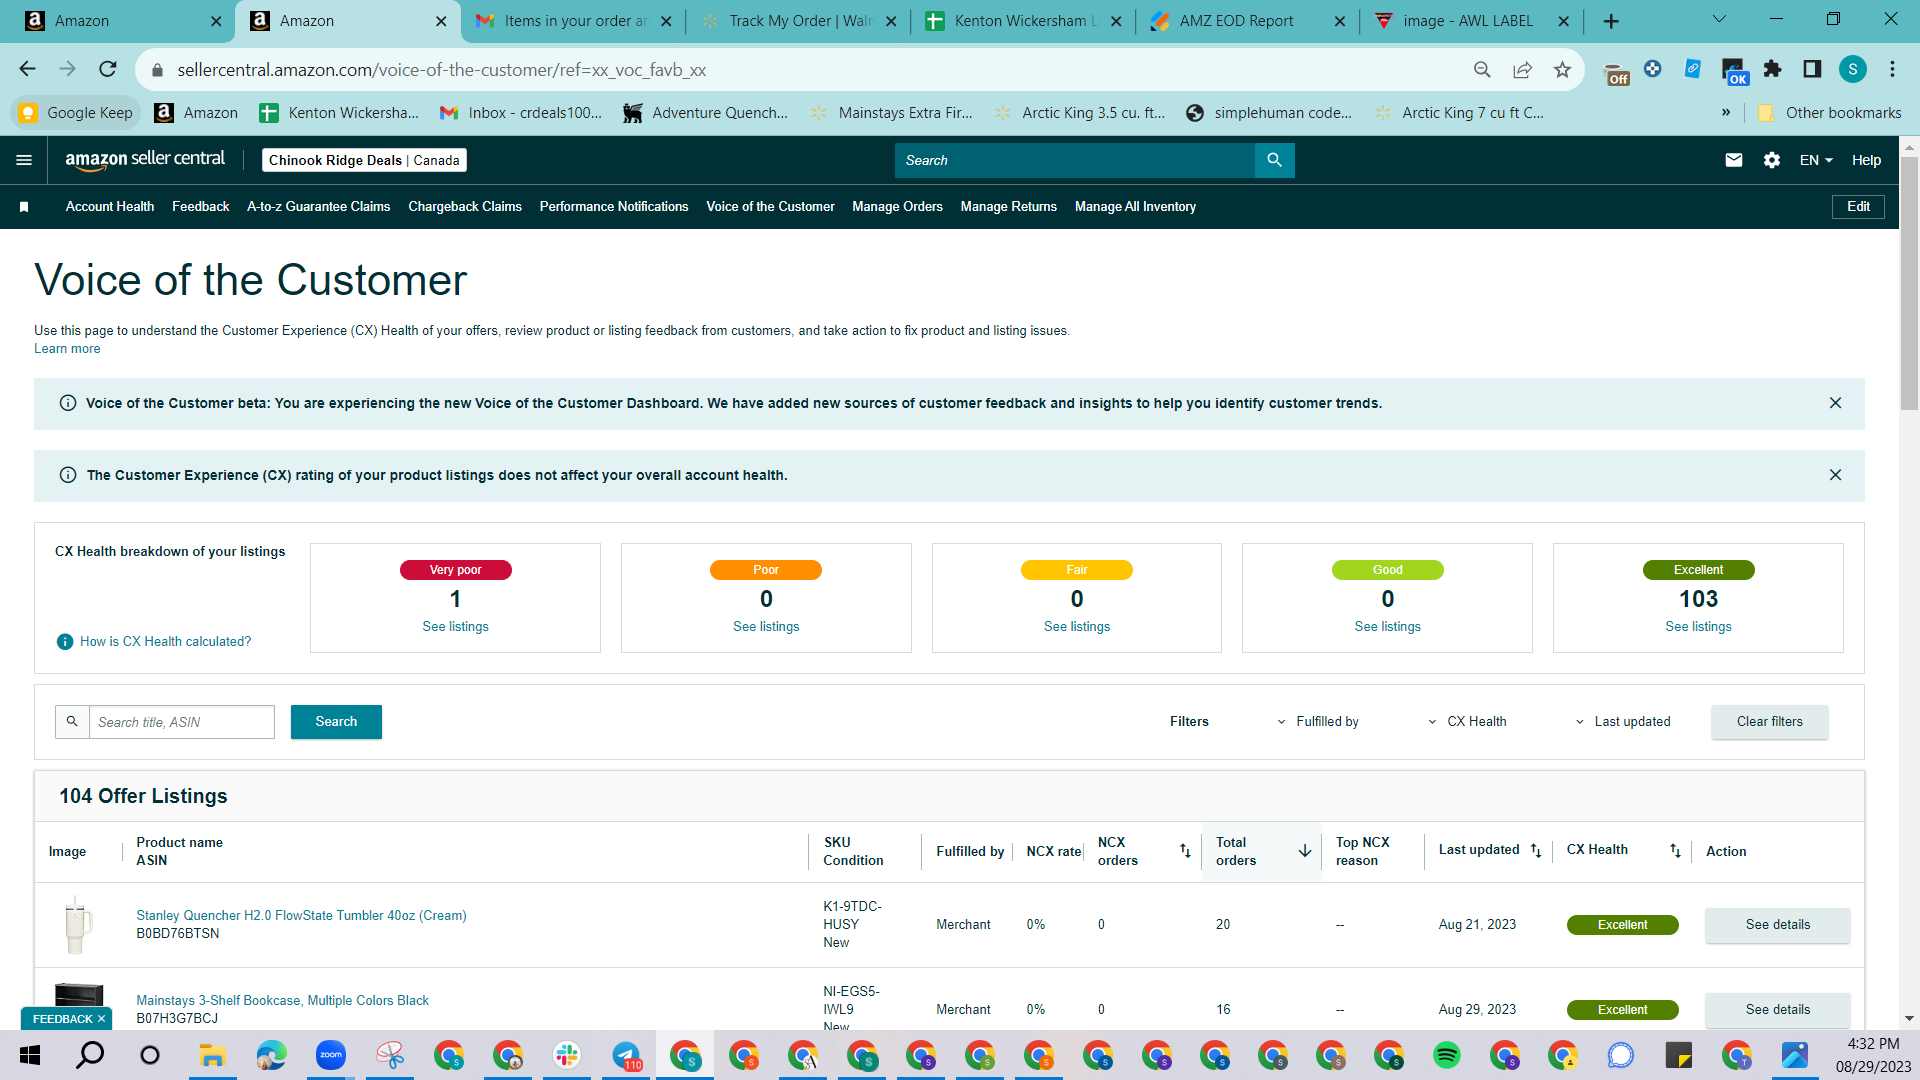Click the share page icon in address bar
1920x1080 pixels.
(x=1522, y=69)
